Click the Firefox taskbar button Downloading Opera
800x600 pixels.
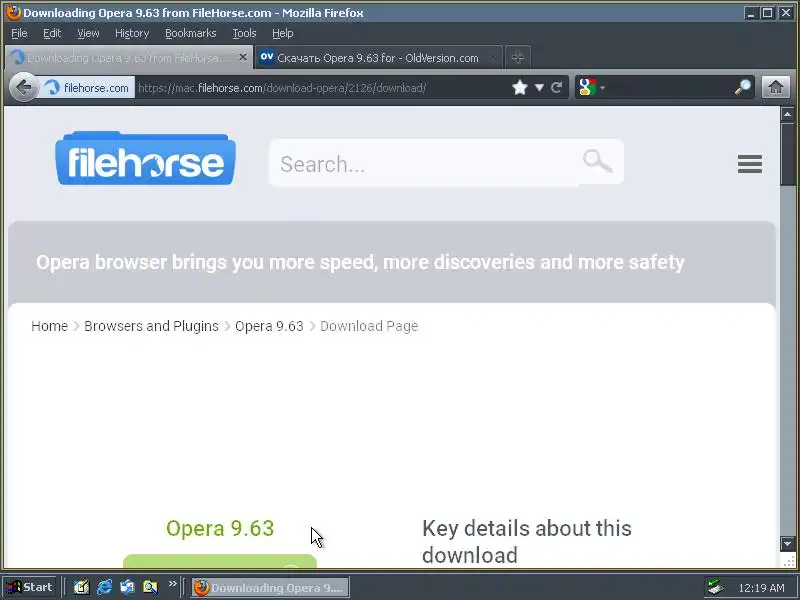tap(270, 588)
